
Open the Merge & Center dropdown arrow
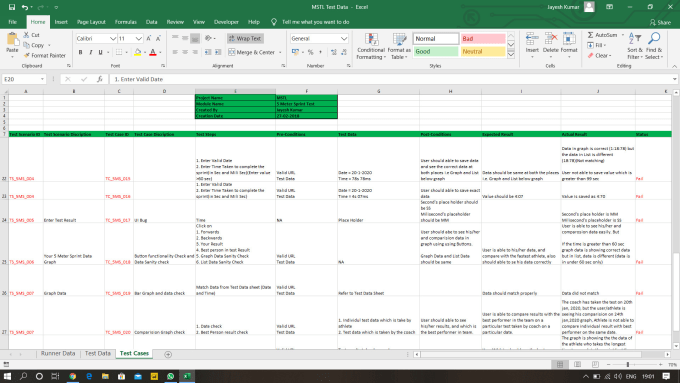point(280,52)
